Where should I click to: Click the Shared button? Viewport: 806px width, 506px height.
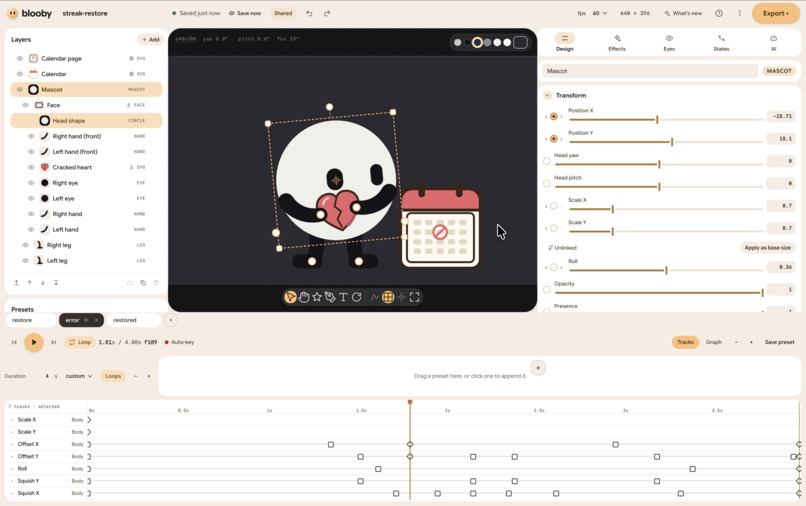tap(283, 13)
